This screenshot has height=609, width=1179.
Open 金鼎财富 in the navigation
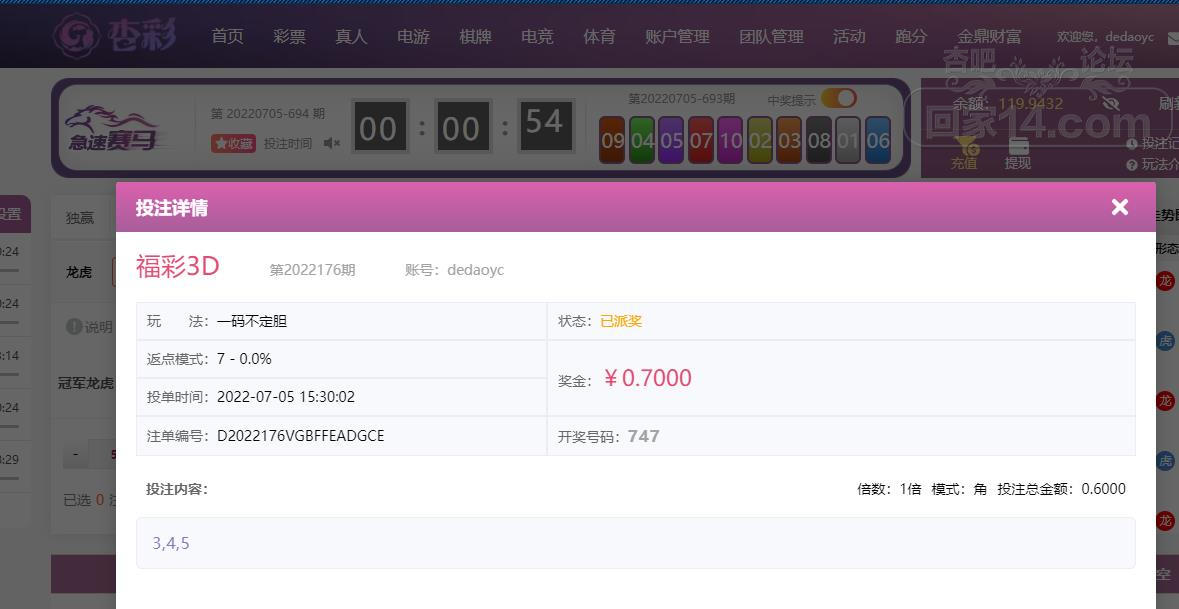tap(989, 36)
